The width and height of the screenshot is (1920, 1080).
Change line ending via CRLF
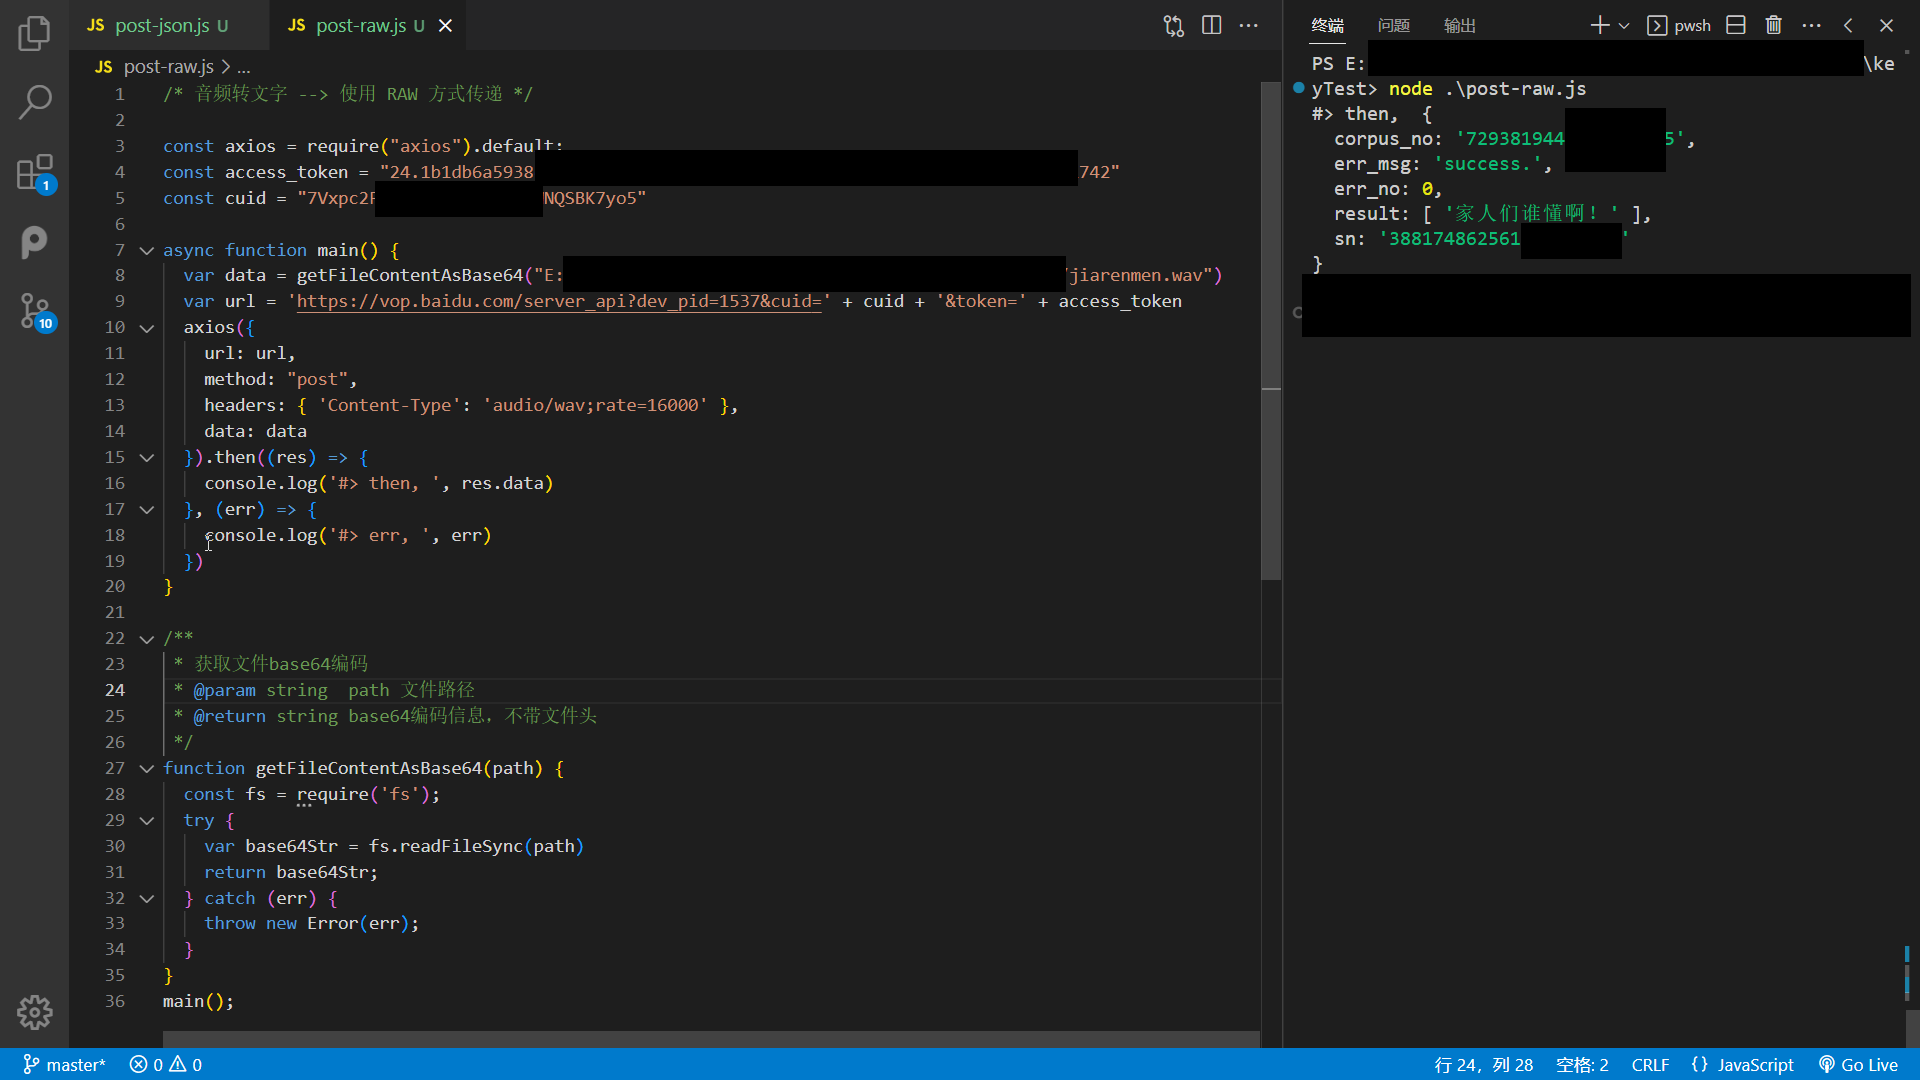coord(1650,1064)
